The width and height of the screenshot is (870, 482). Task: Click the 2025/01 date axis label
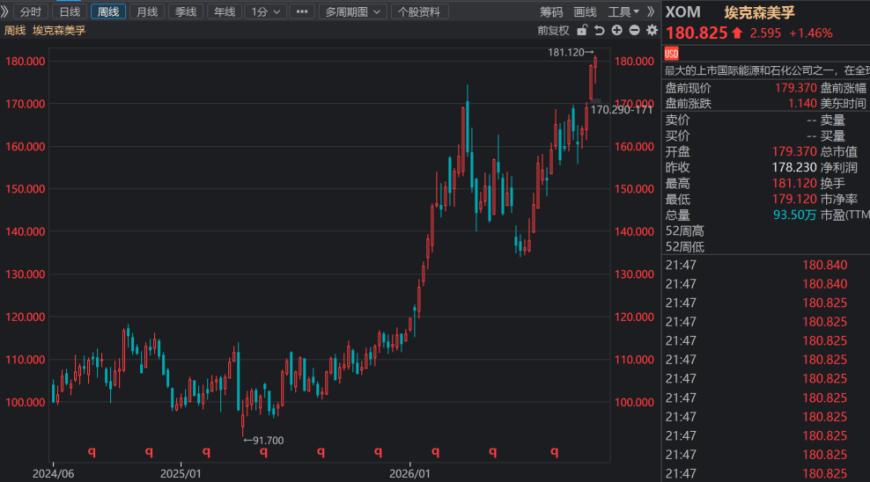pyautogui.click(x=181, y=474)
